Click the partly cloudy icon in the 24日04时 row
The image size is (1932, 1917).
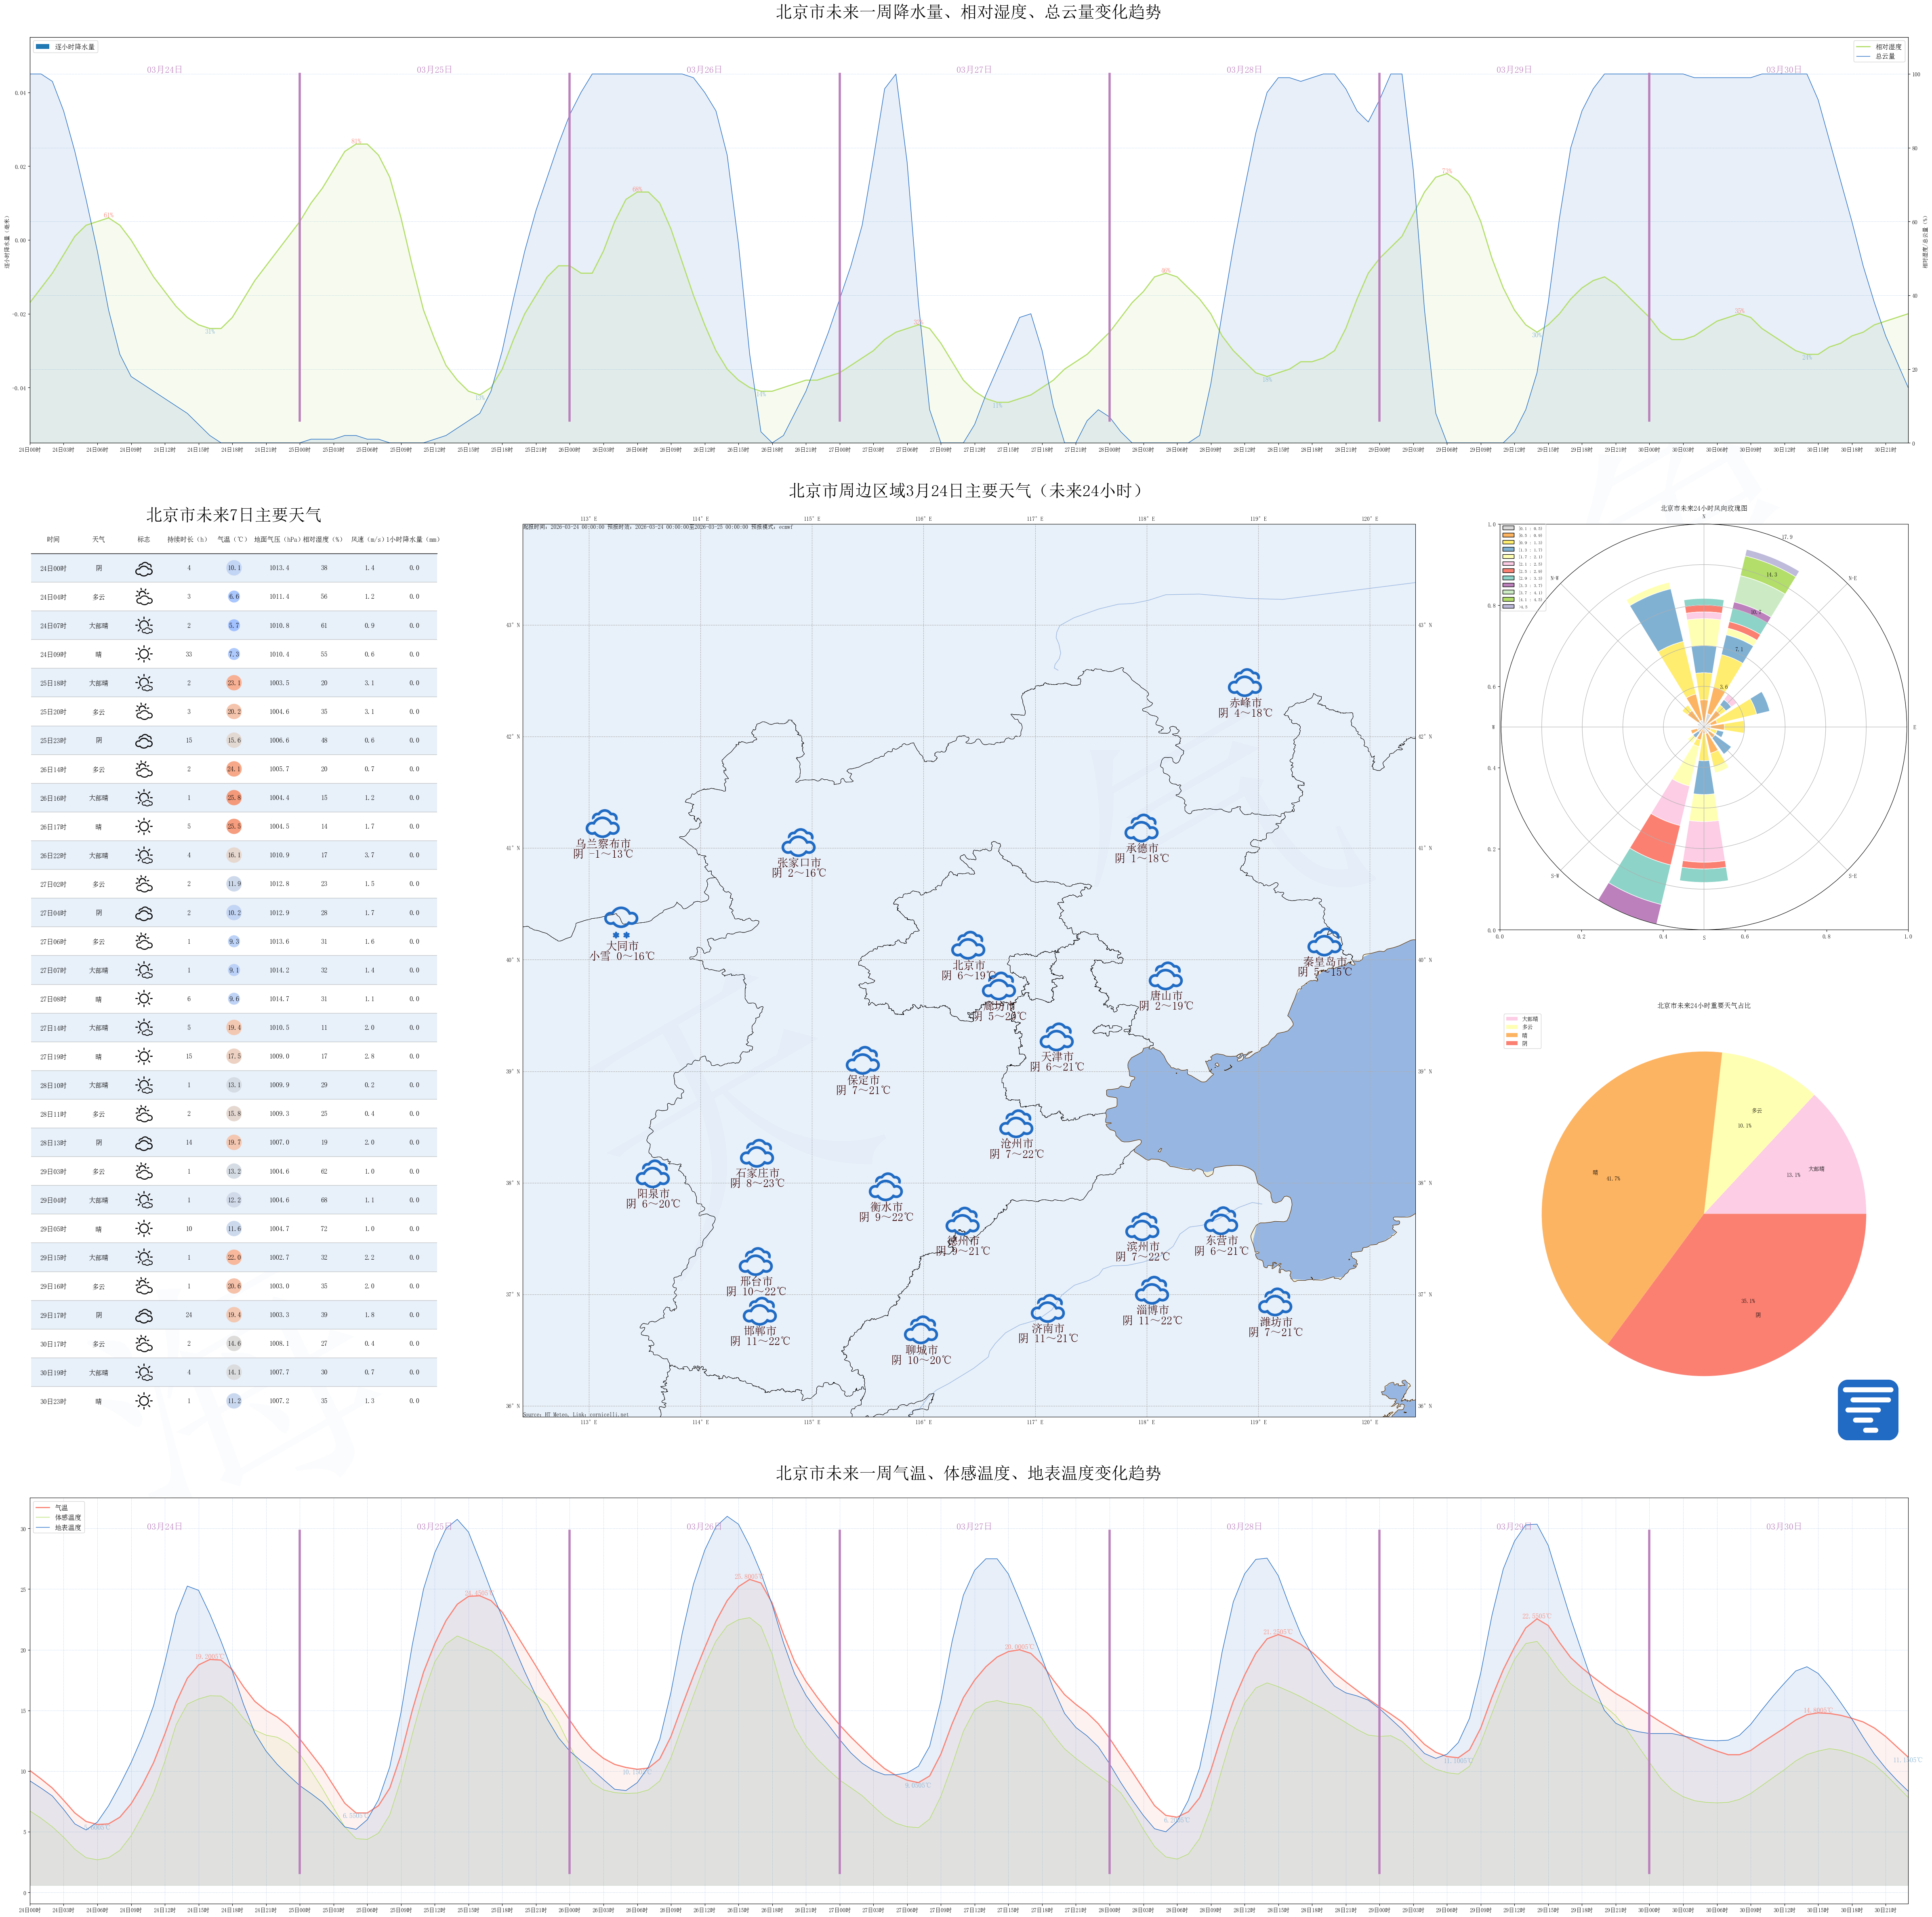pos(144,597)
